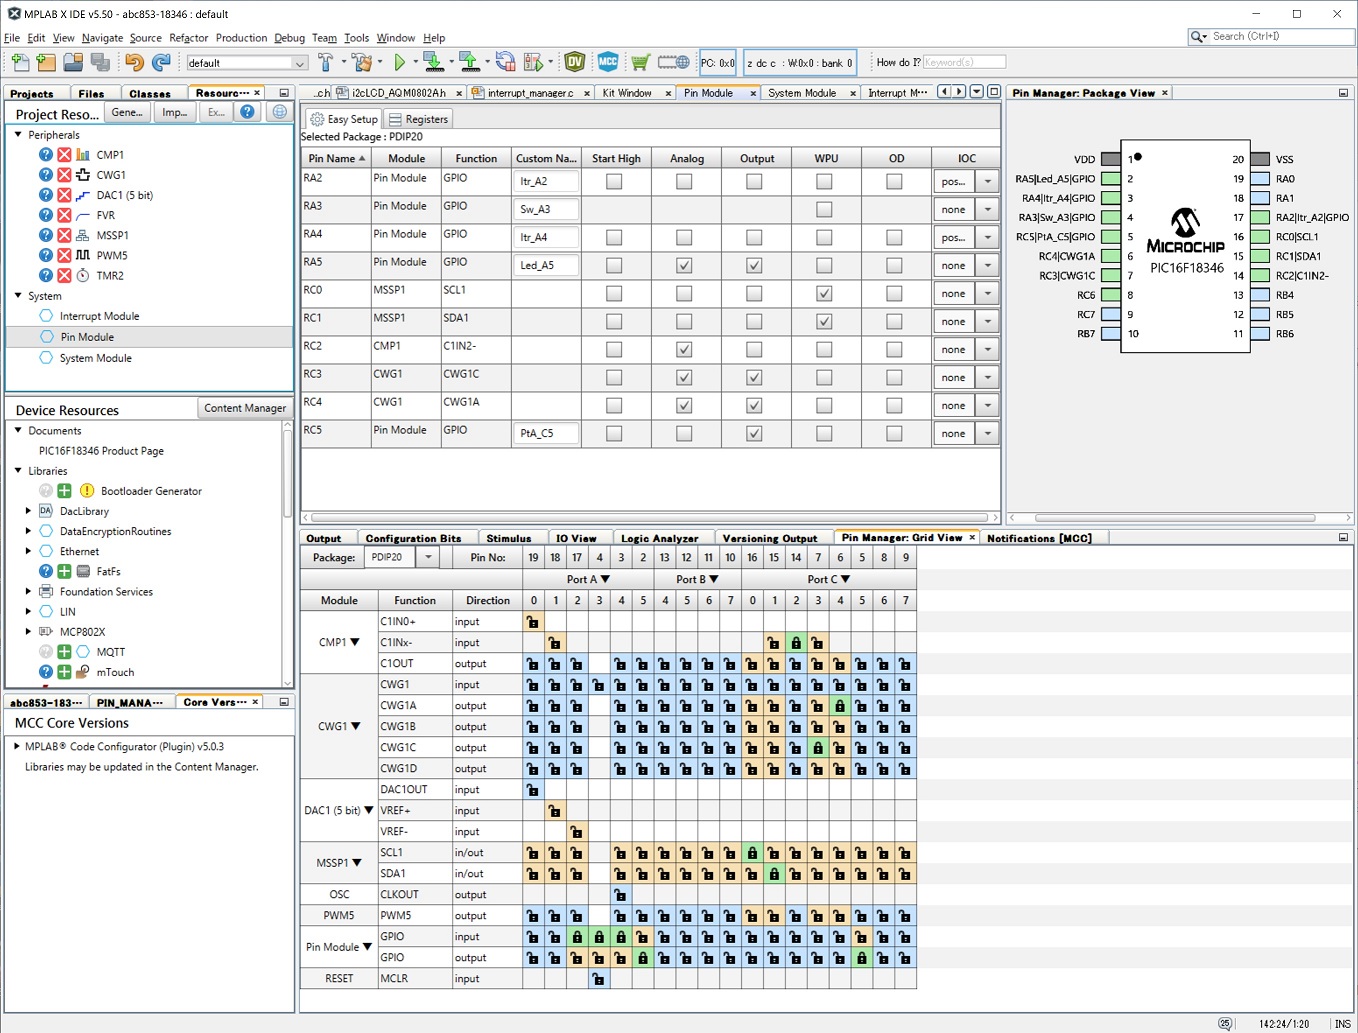The image size is (1358, 1033).
Task: Click the Read Device Memory icon
Action: pos(468,62)
